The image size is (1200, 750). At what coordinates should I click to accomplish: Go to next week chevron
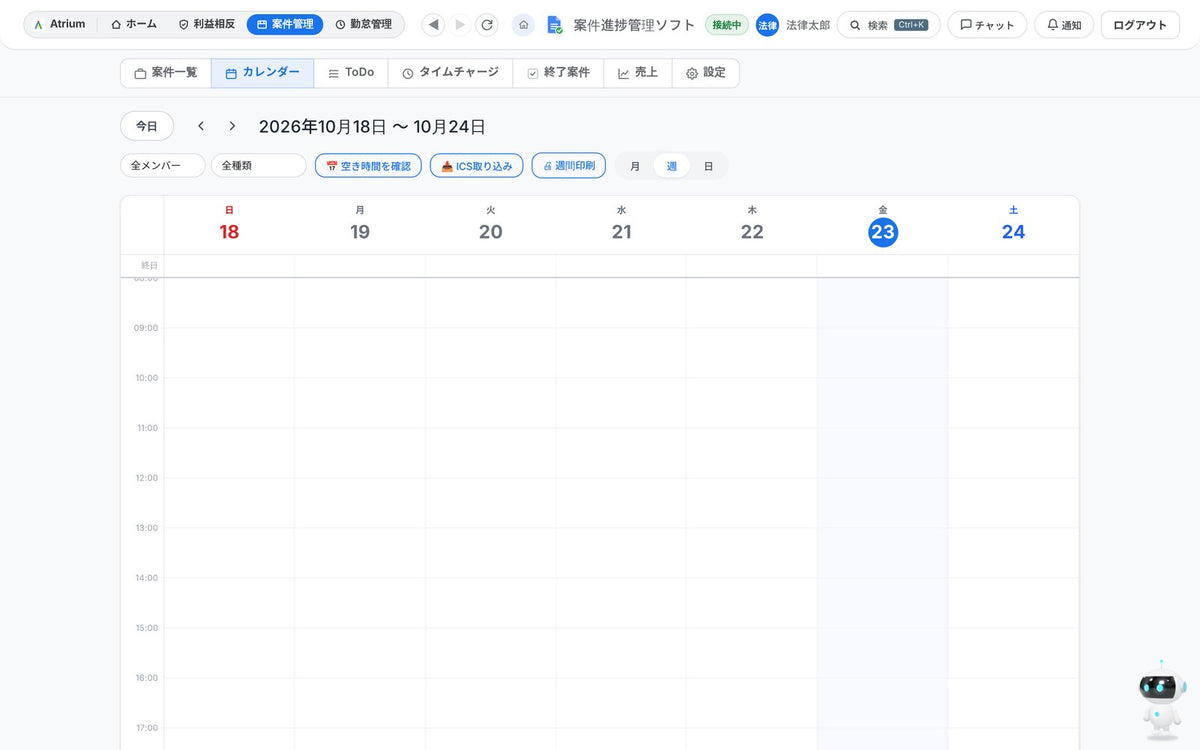(x=232, y=126)
